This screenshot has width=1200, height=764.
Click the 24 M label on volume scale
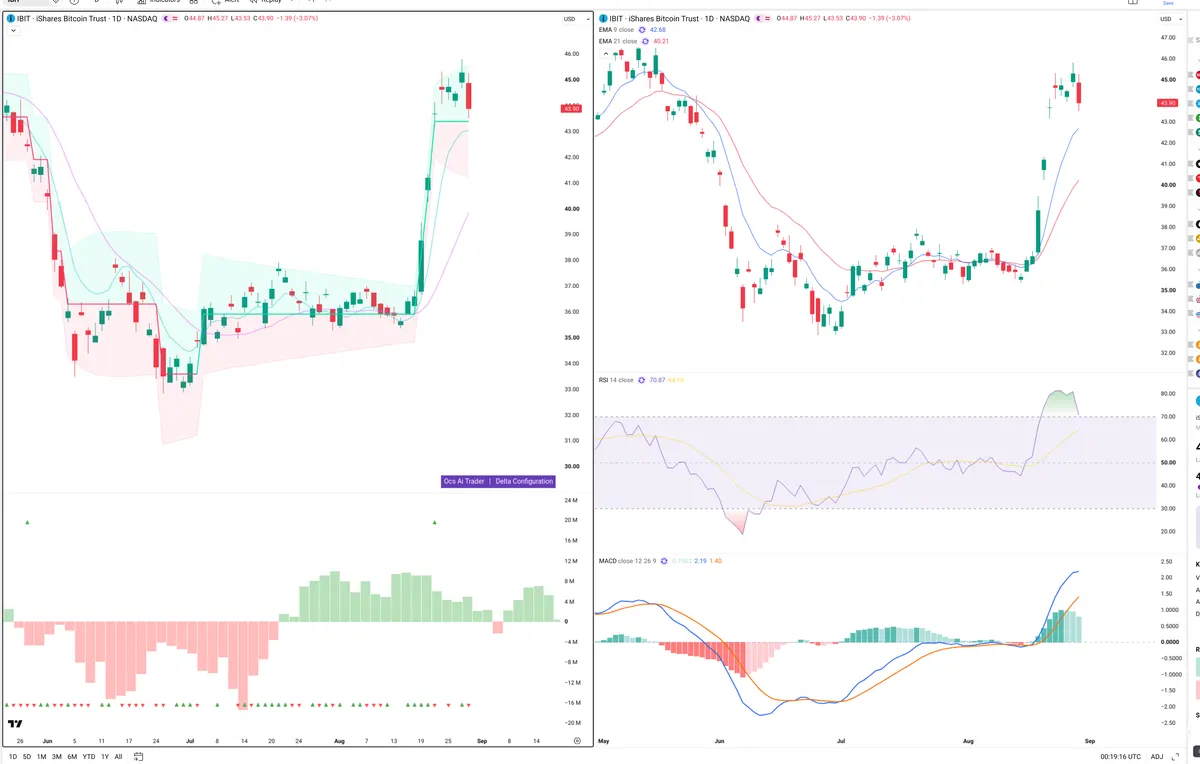coord(572,500)
